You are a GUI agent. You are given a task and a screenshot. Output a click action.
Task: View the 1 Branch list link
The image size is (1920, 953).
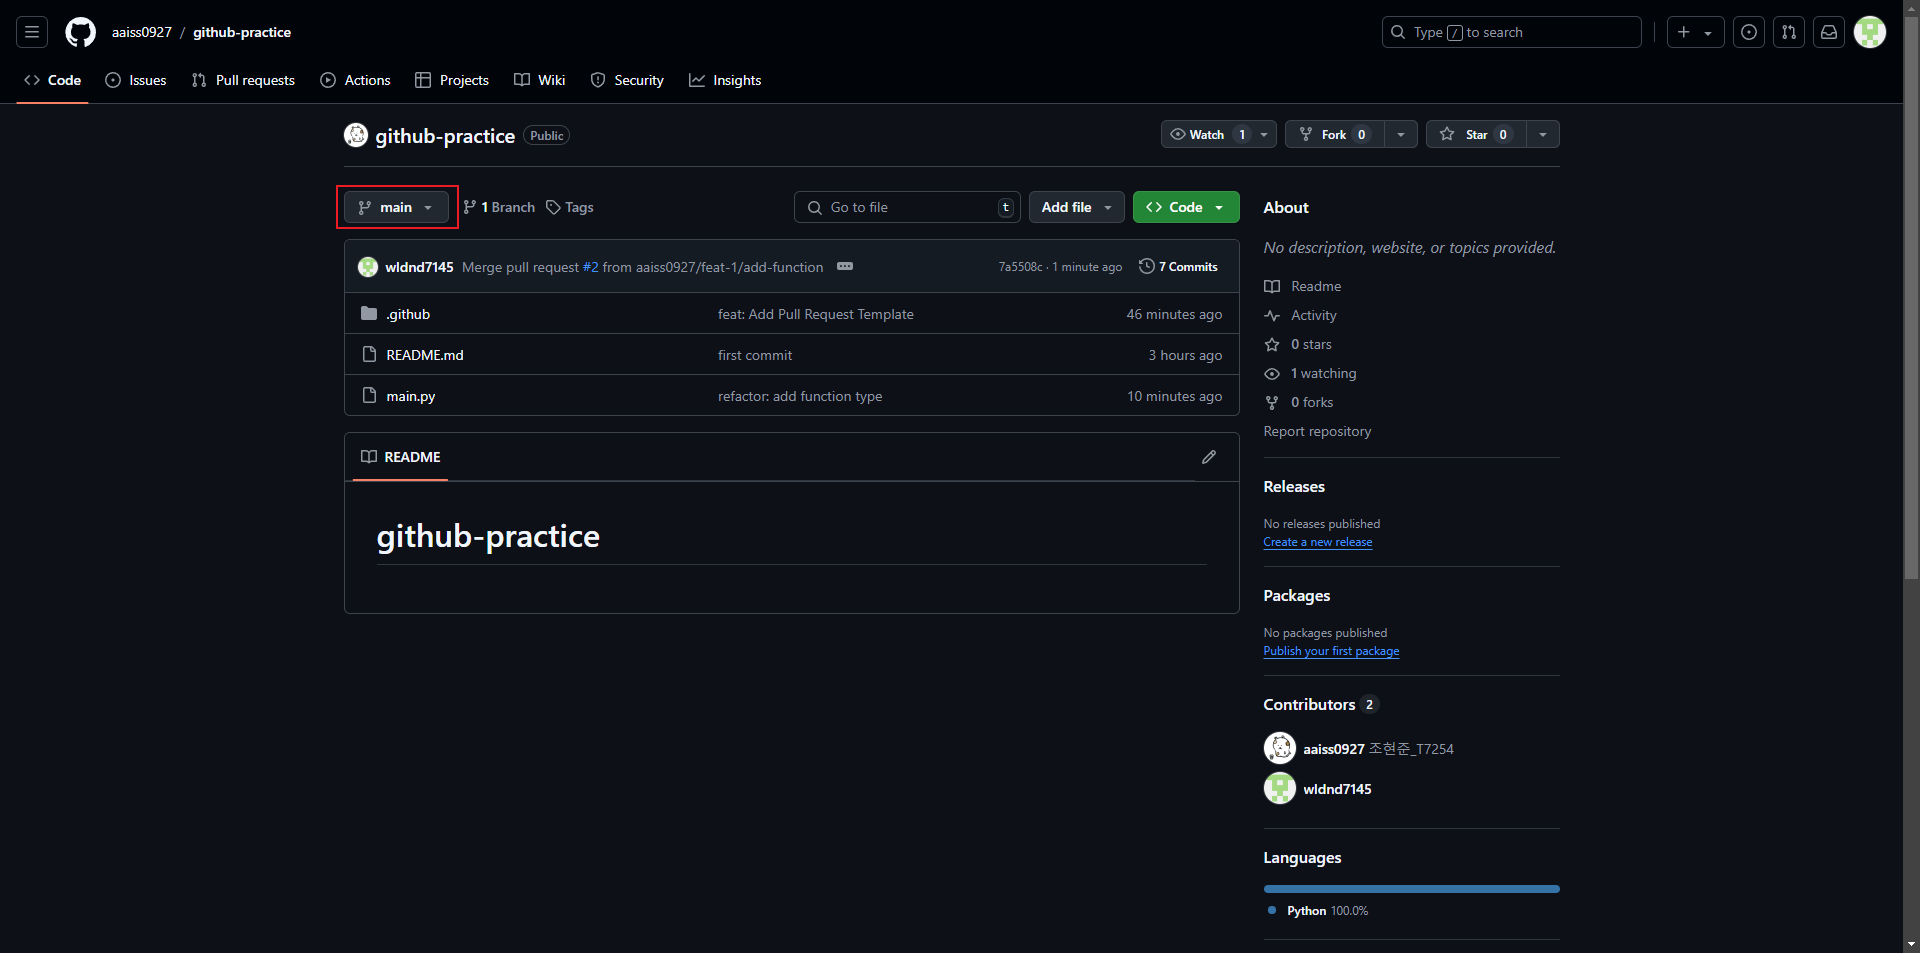pyautogui.click(x=499, y=207)
